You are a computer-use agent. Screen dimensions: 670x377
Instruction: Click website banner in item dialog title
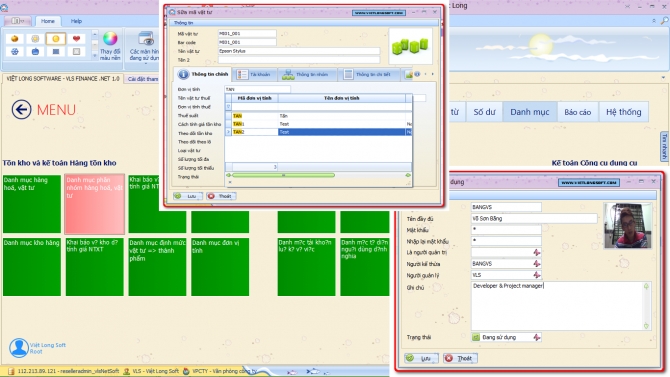[379, 13]
